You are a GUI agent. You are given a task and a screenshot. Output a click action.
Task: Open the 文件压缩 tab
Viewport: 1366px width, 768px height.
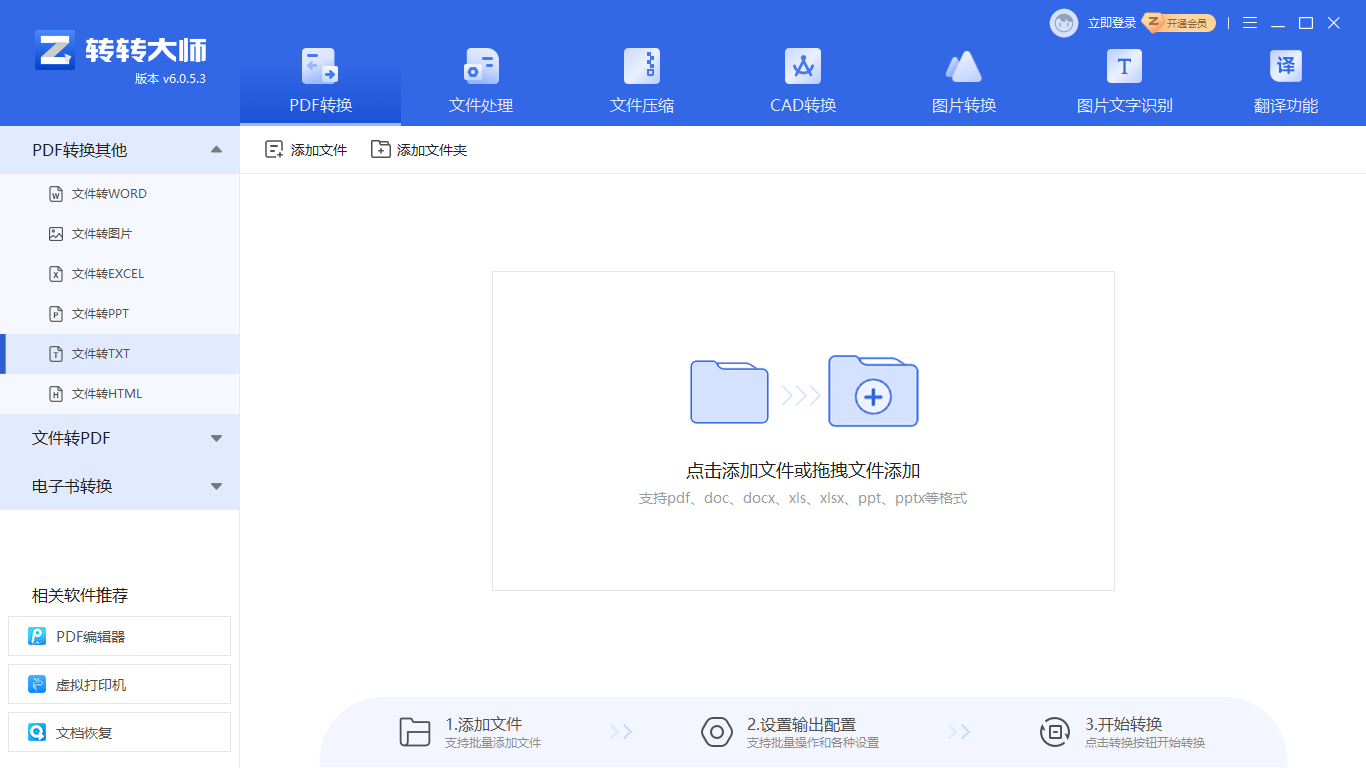[642, 82]
